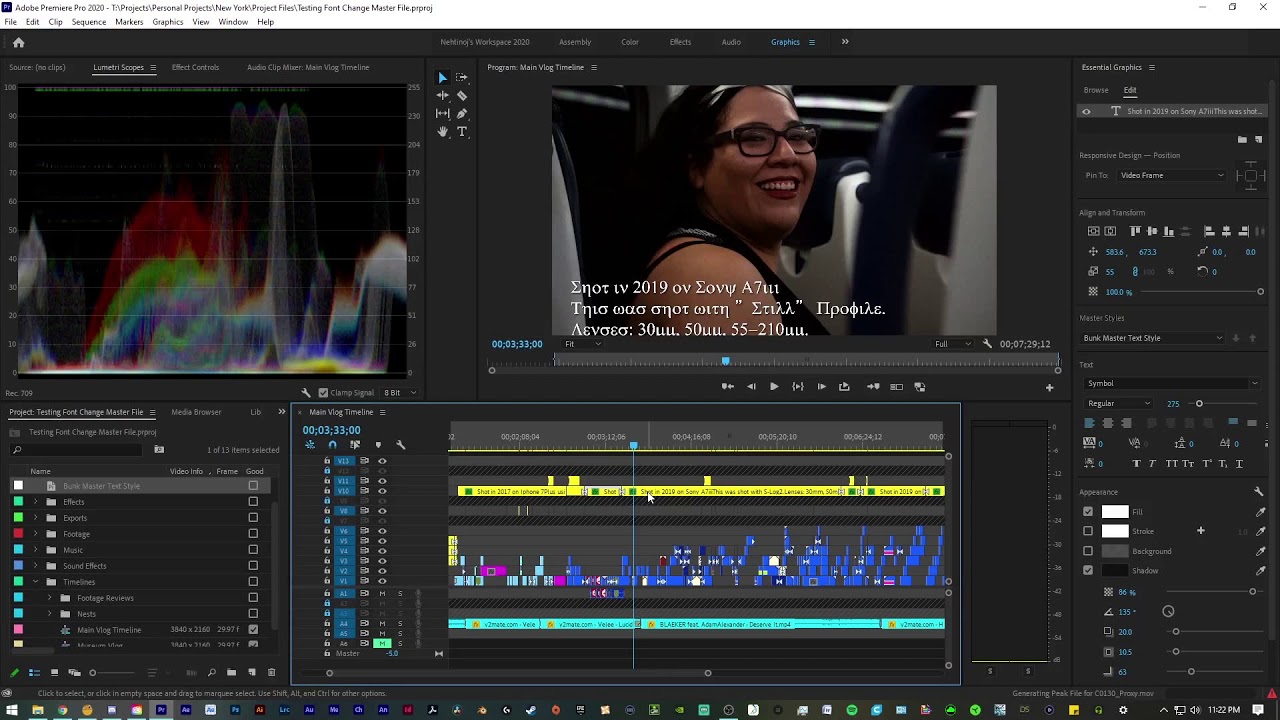Open the Markers menu
The width and height of the screenshot is (1280, 720).
coord(129,22)
